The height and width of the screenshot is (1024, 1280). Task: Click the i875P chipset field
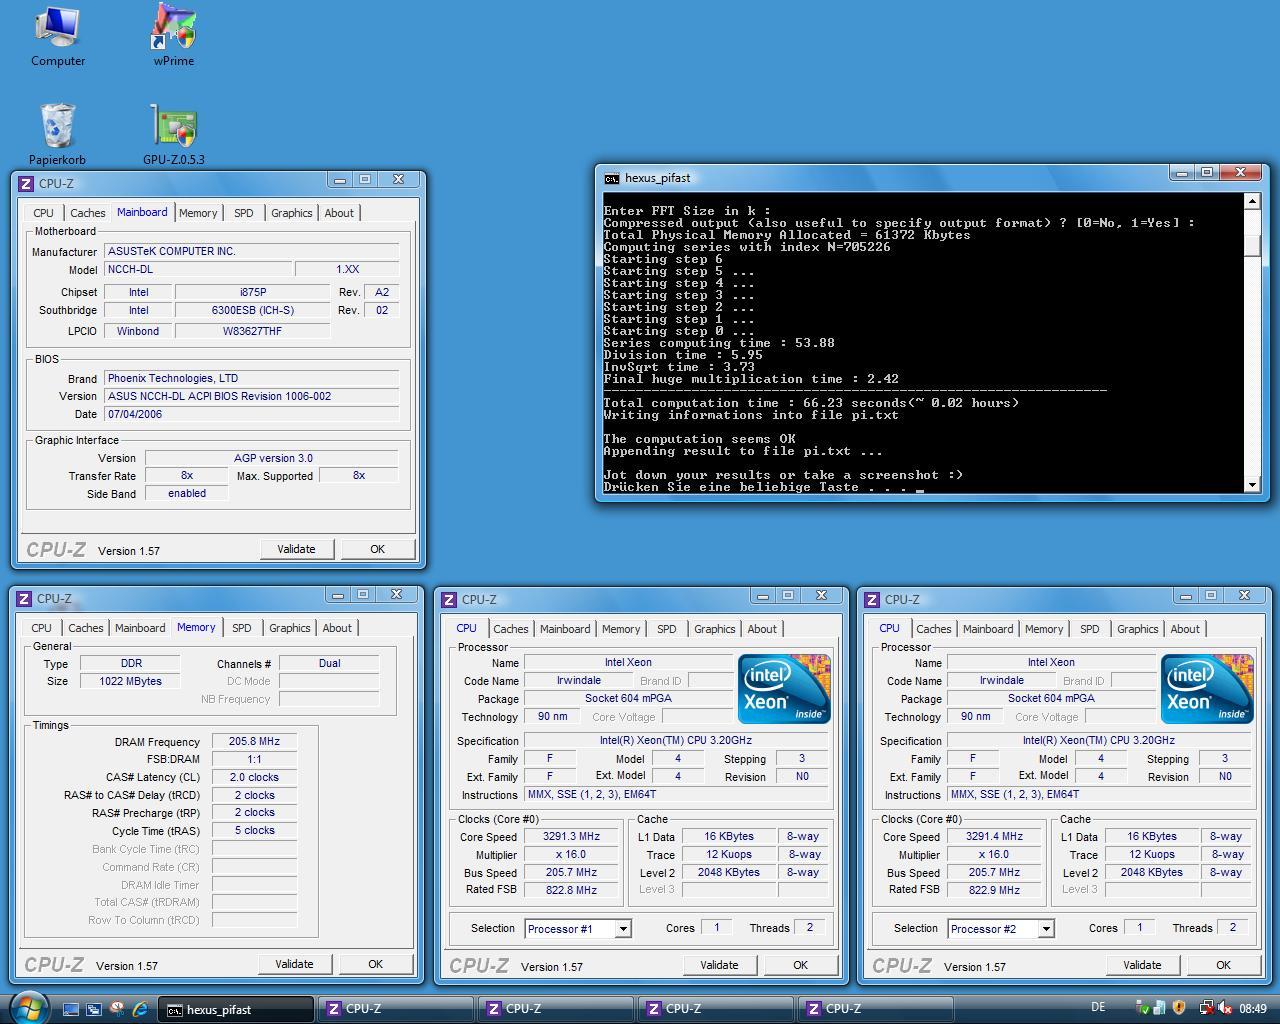coord(252,292)
